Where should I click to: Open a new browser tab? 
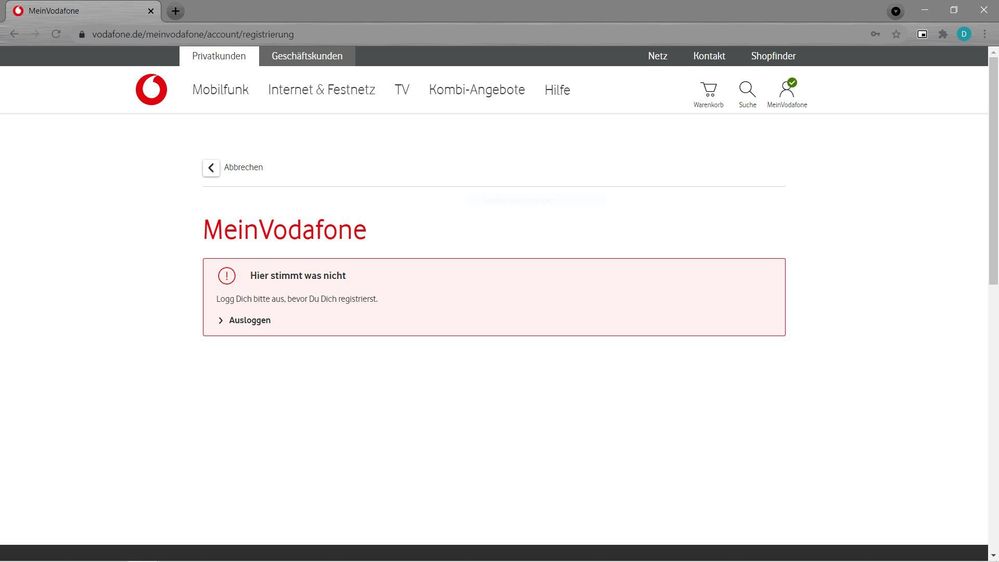175,11
